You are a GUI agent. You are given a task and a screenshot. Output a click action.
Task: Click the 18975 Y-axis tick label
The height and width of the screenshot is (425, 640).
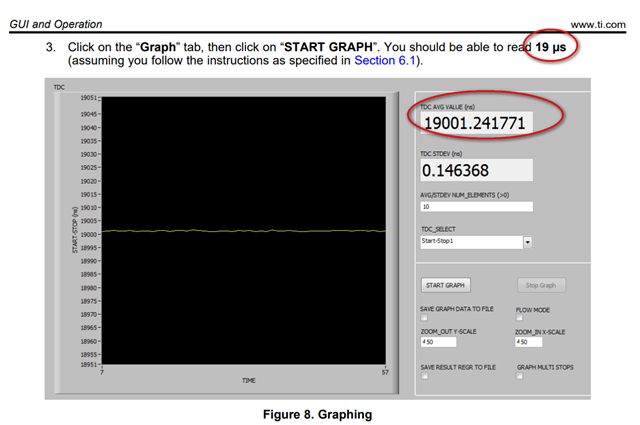(x=89, y=301)
